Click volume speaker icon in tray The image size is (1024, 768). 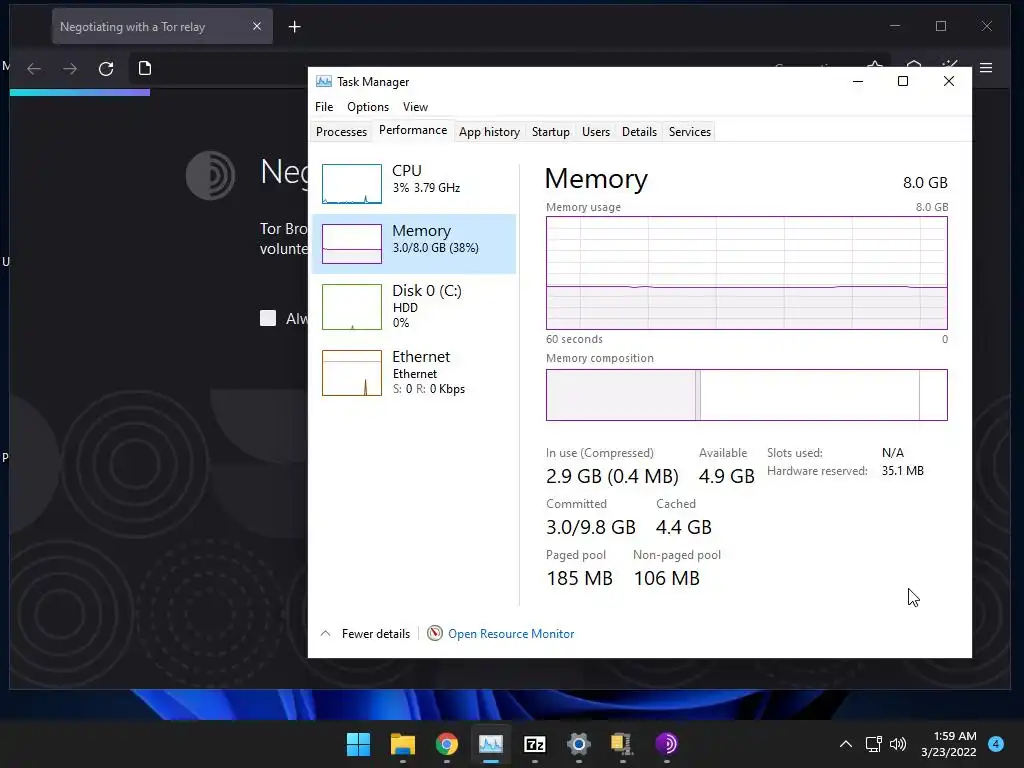(x=898, y=744)
